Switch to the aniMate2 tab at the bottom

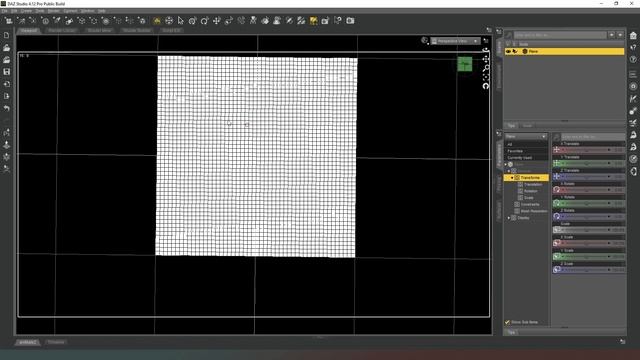[28, 342]
